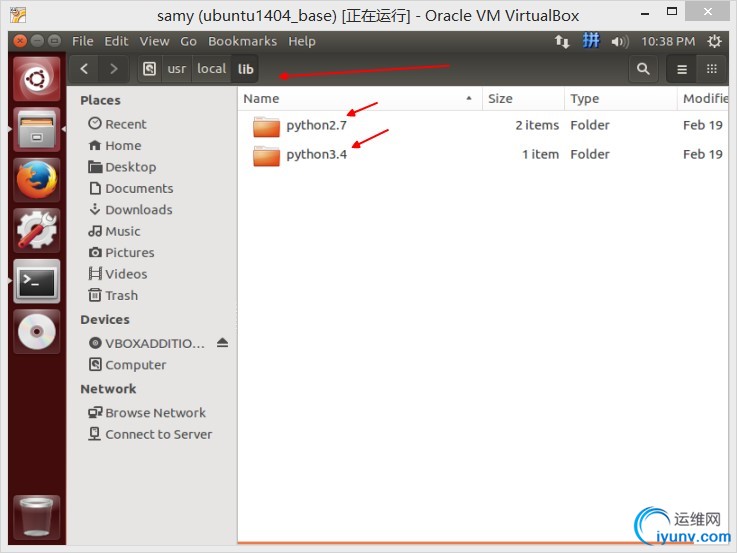Open the search magnifier in toolbar
The width and height of the screenshot is (737, 553).
[643, 69]
